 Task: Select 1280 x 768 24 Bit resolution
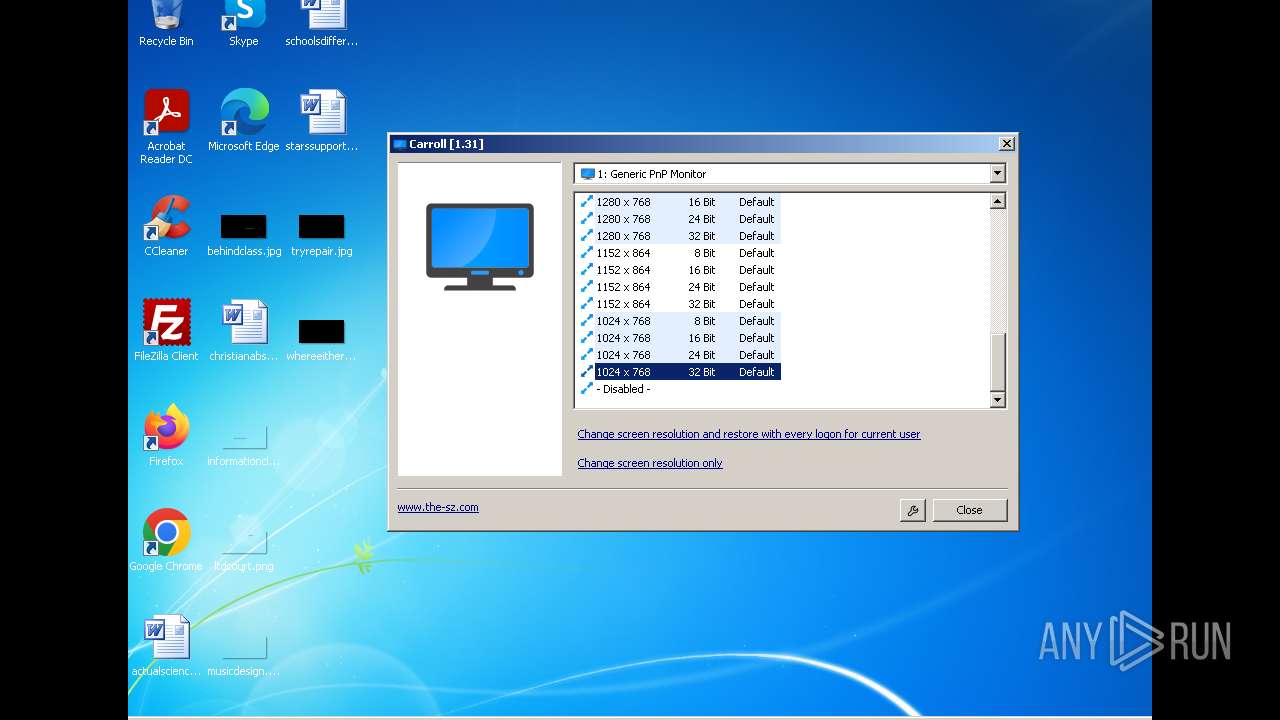(679, 219)
